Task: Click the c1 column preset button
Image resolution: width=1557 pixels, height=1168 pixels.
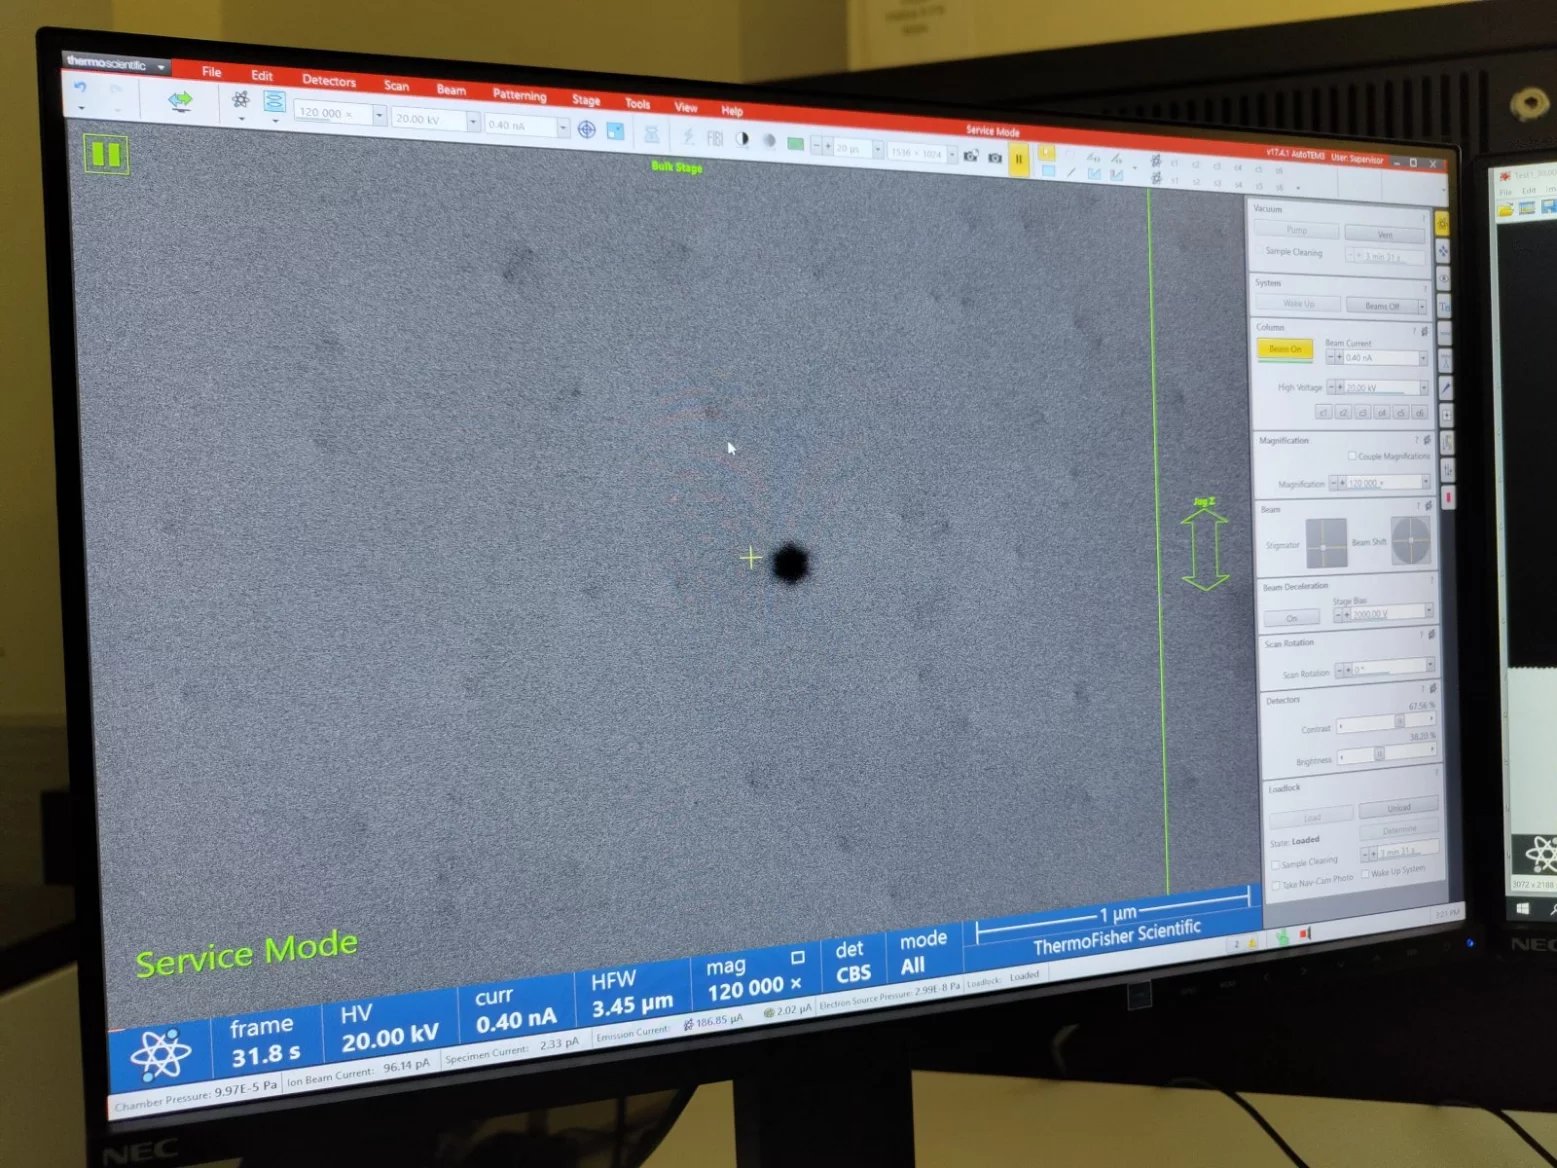Action: tap(1323, 412)
